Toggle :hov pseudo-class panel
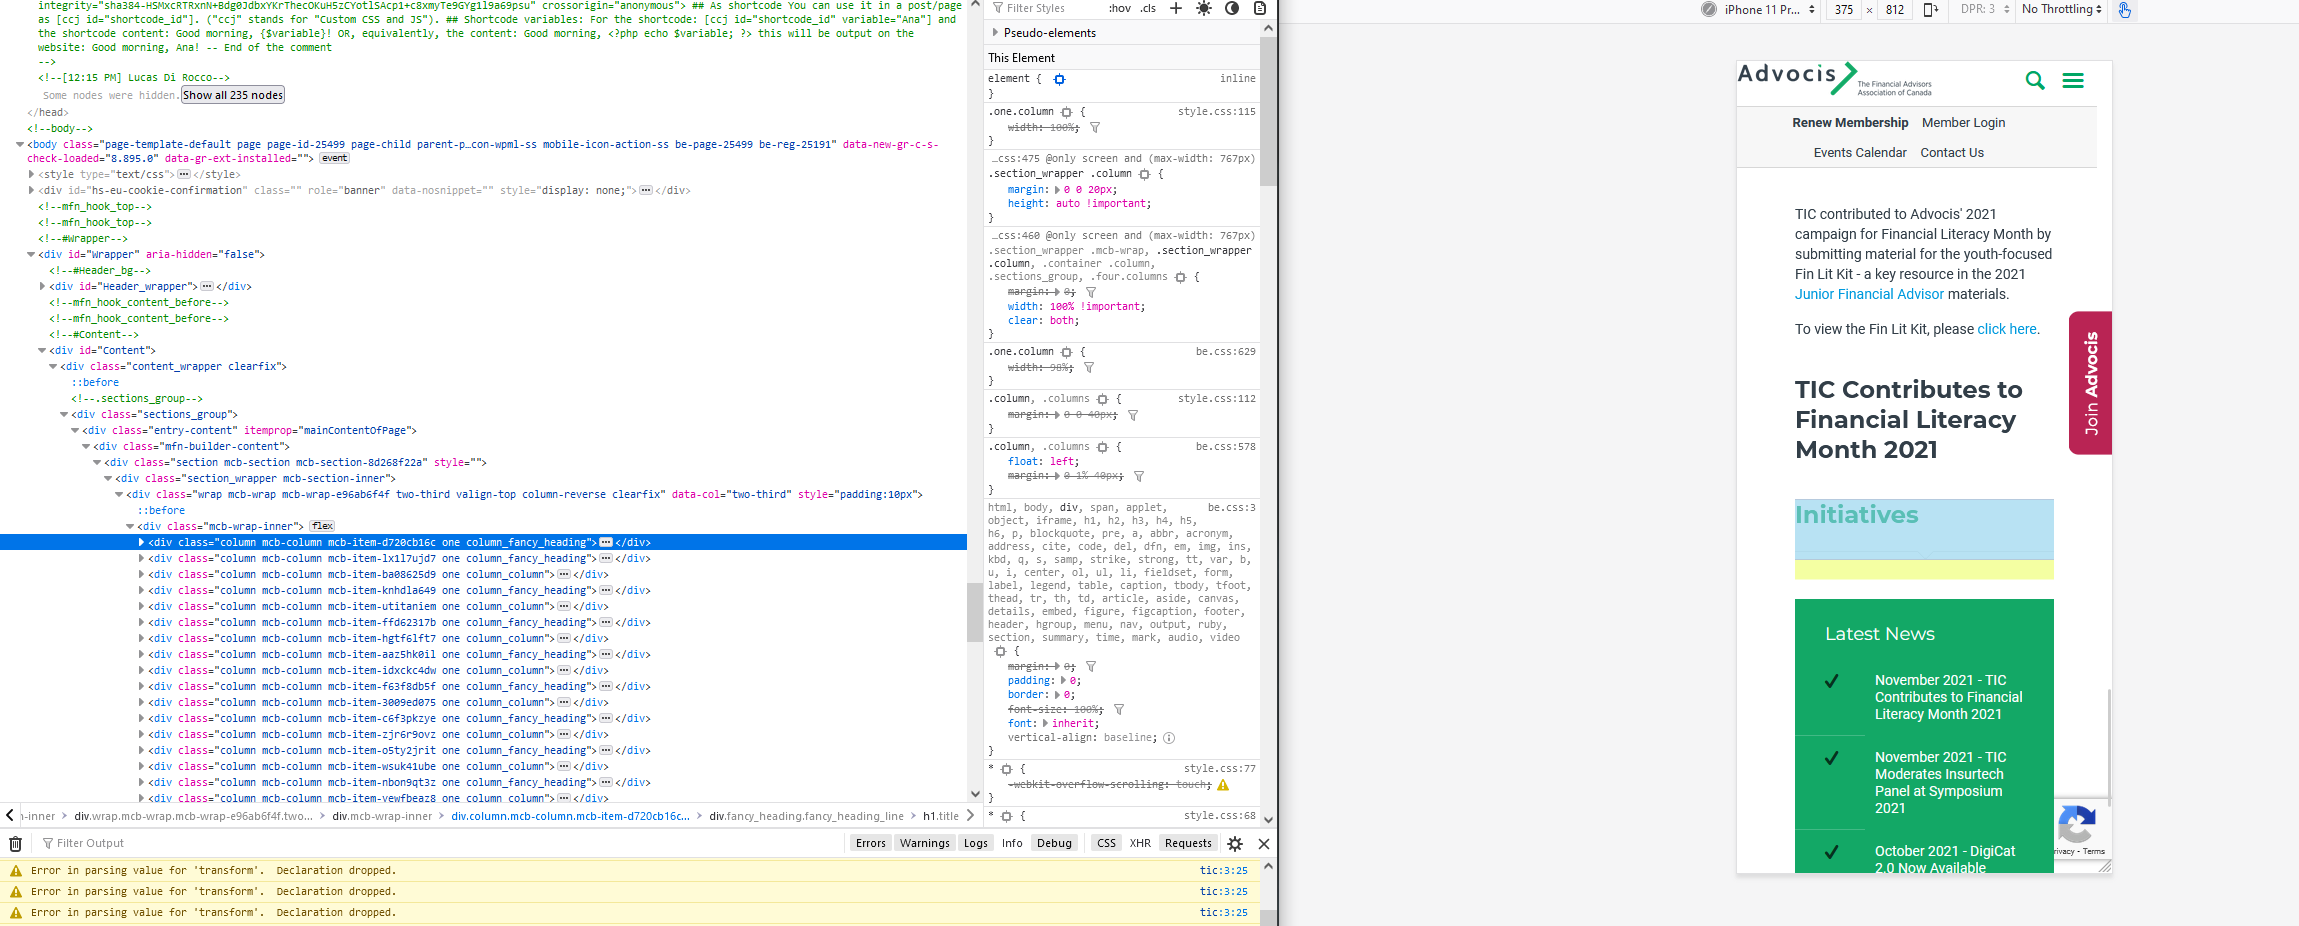 click(x=1120, y=8)
